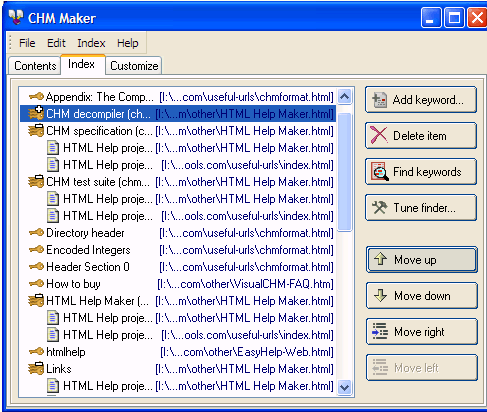Click the Add keyword... button

[x=421, y=100]
